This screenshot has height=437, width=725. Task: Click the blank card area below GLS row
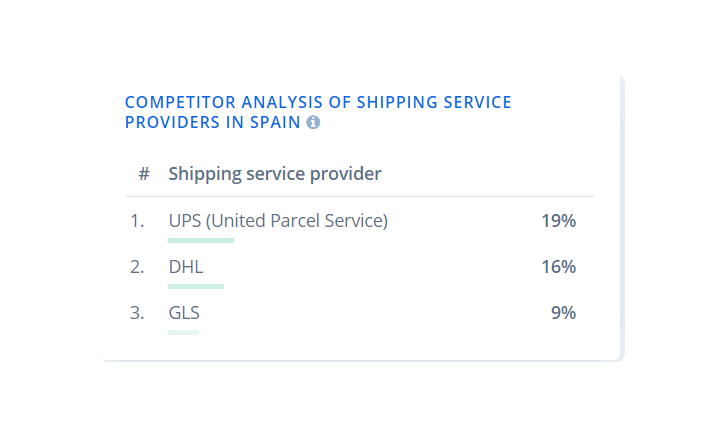360,346
